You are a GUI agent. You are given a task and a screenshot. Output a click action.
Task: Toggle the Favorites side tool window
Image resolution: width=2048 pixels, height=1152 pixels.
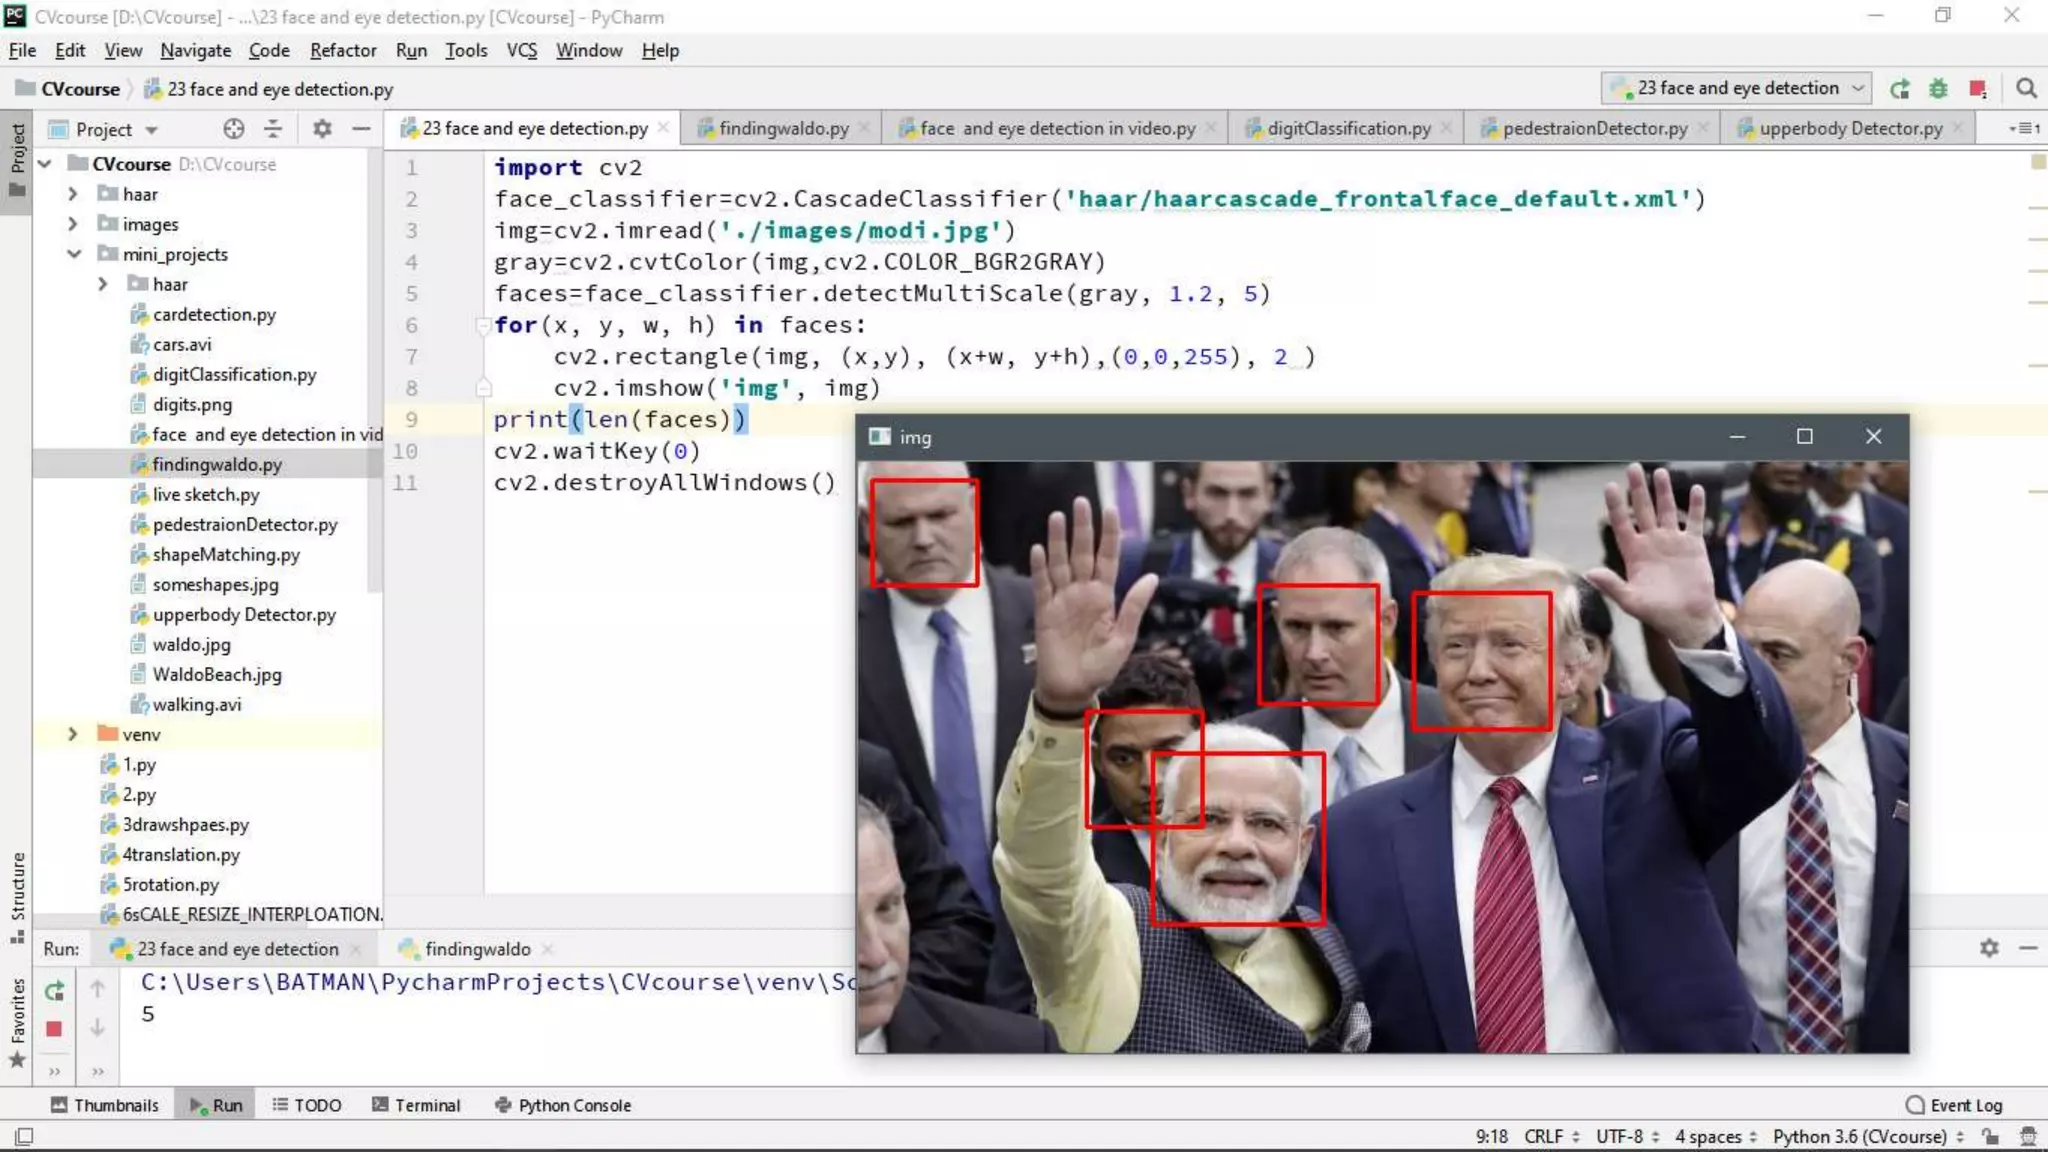pos(17,1010)
